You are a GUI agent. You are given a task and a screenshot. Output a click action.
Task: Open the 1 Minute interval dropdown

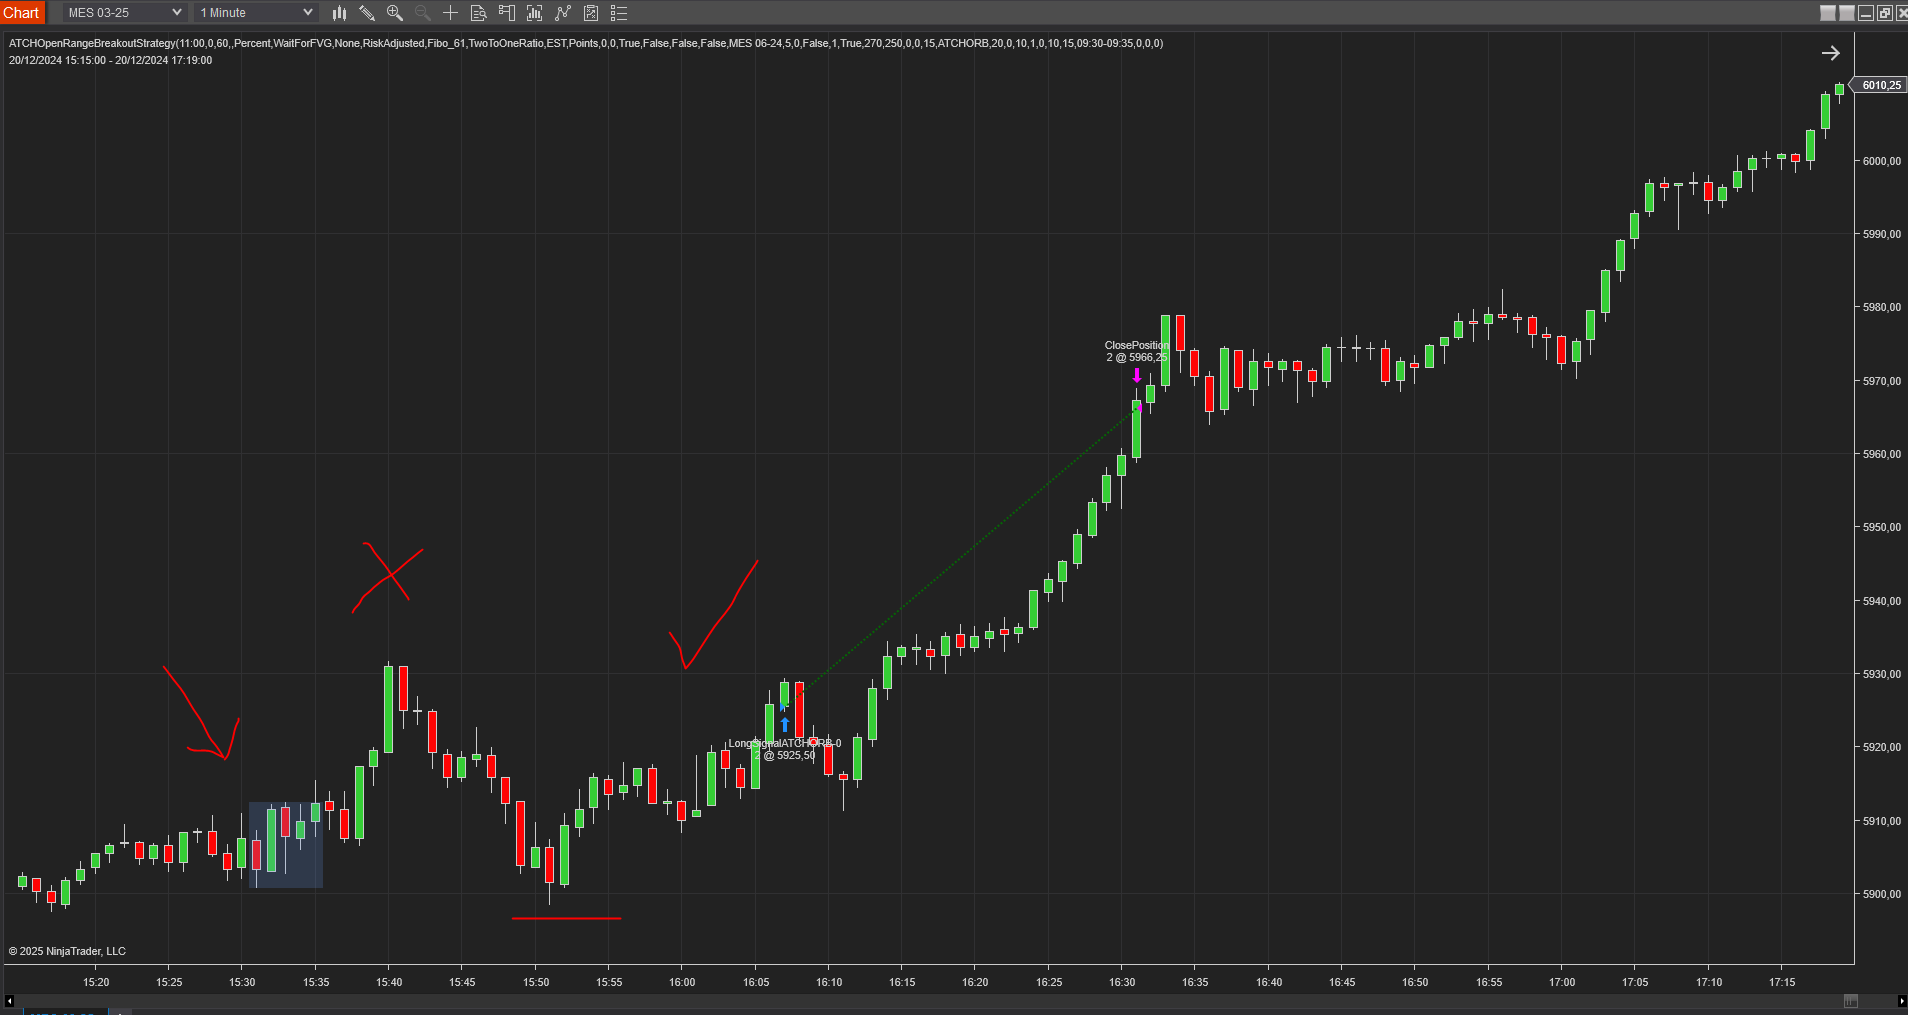click(256, 13)
